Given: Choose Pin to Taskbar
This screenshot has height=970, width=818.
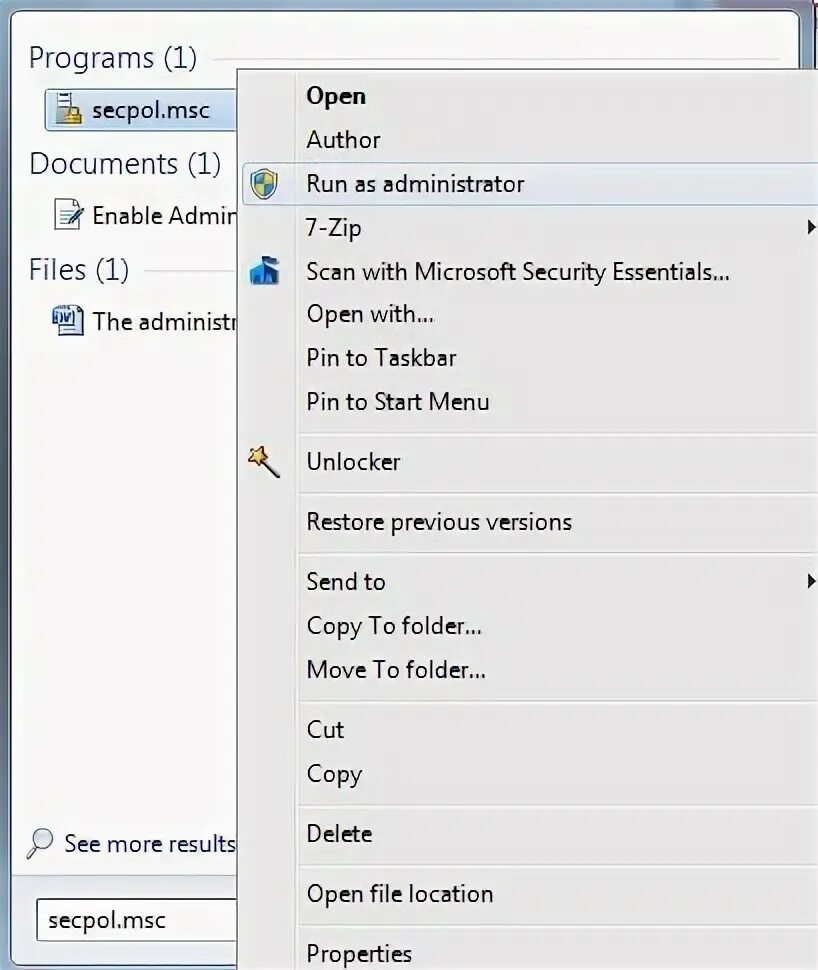Looking at the screenshot, I should [x=381, y=358].
